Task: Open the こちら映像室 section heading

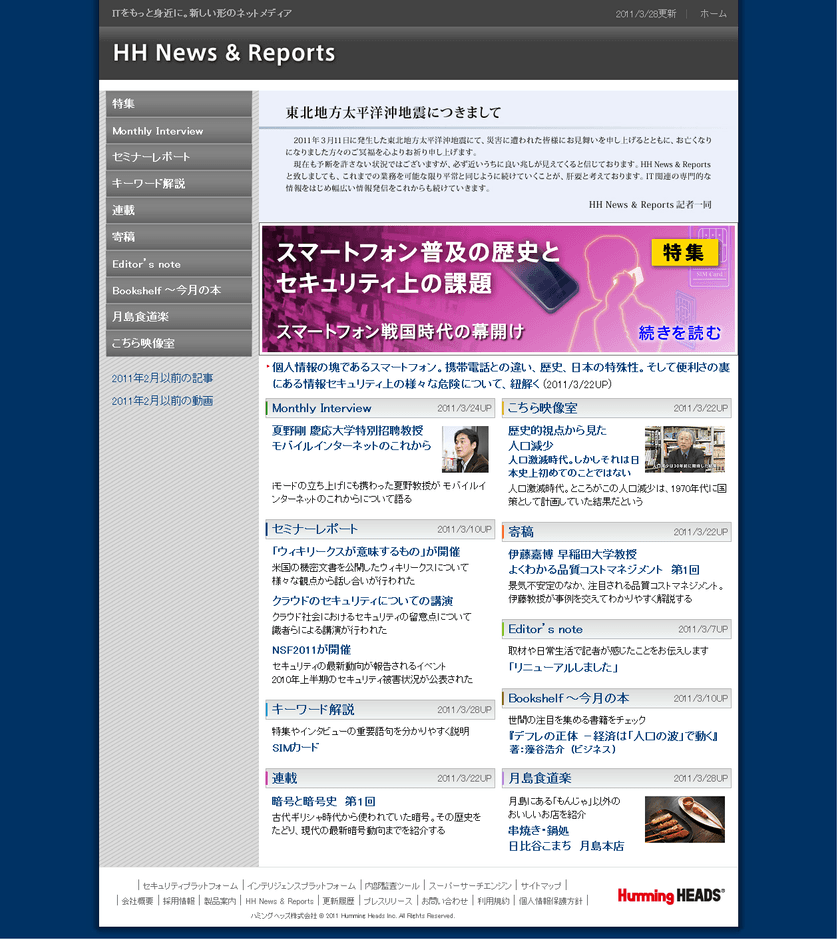Action: (542, 408)
